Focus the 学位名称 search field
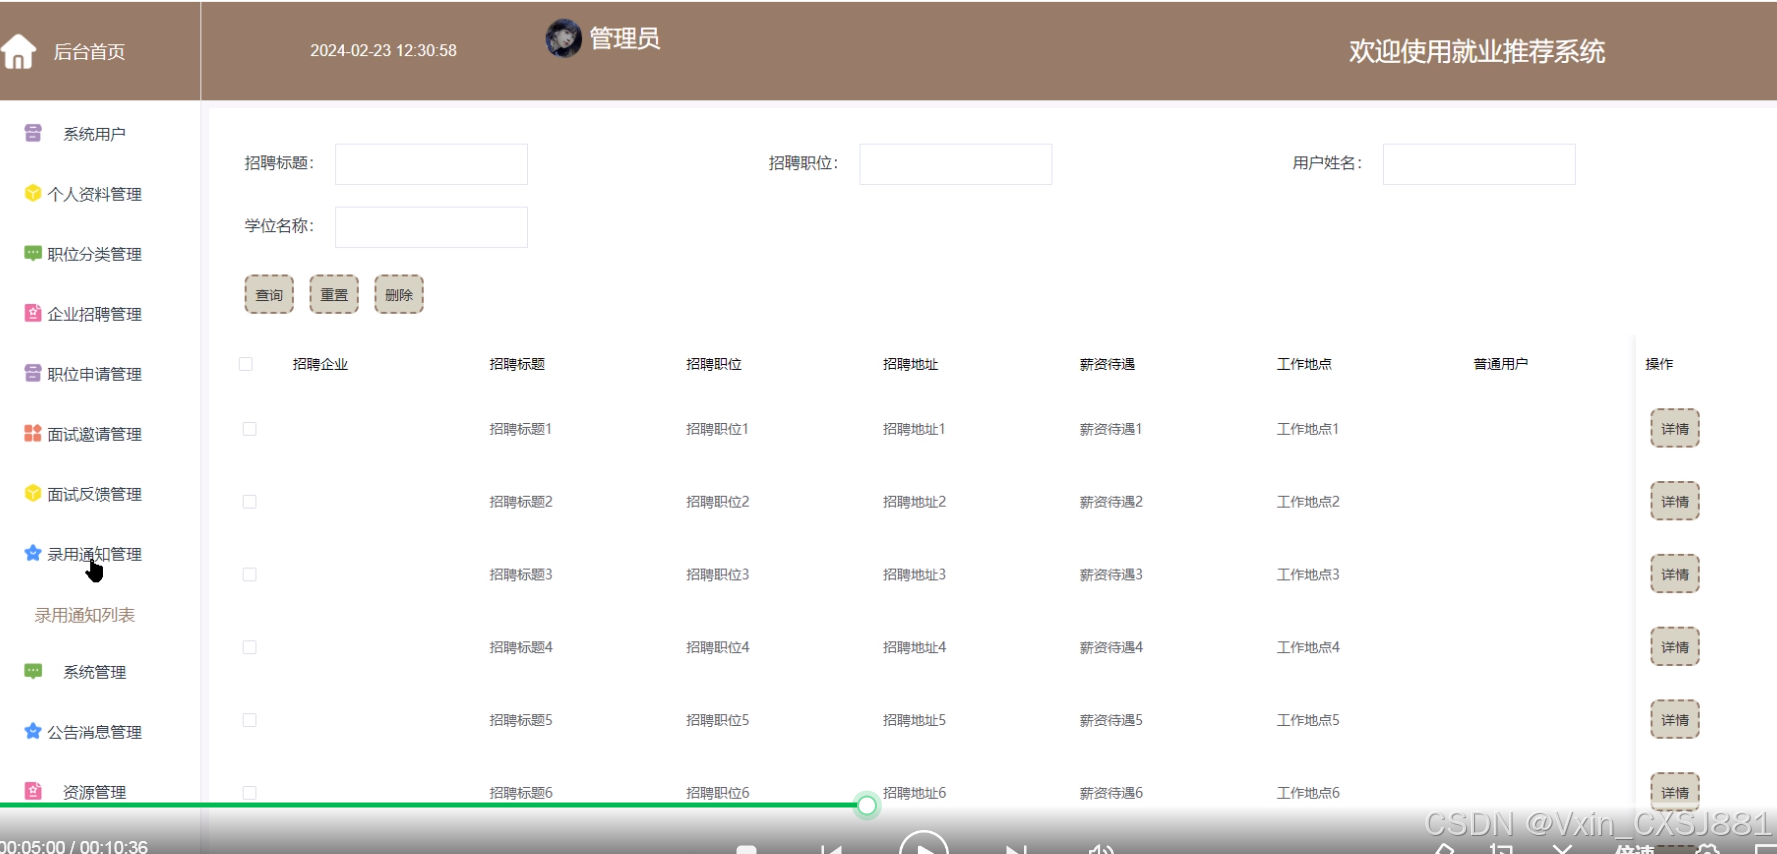1777x854 pixels. tap(431, 227)
